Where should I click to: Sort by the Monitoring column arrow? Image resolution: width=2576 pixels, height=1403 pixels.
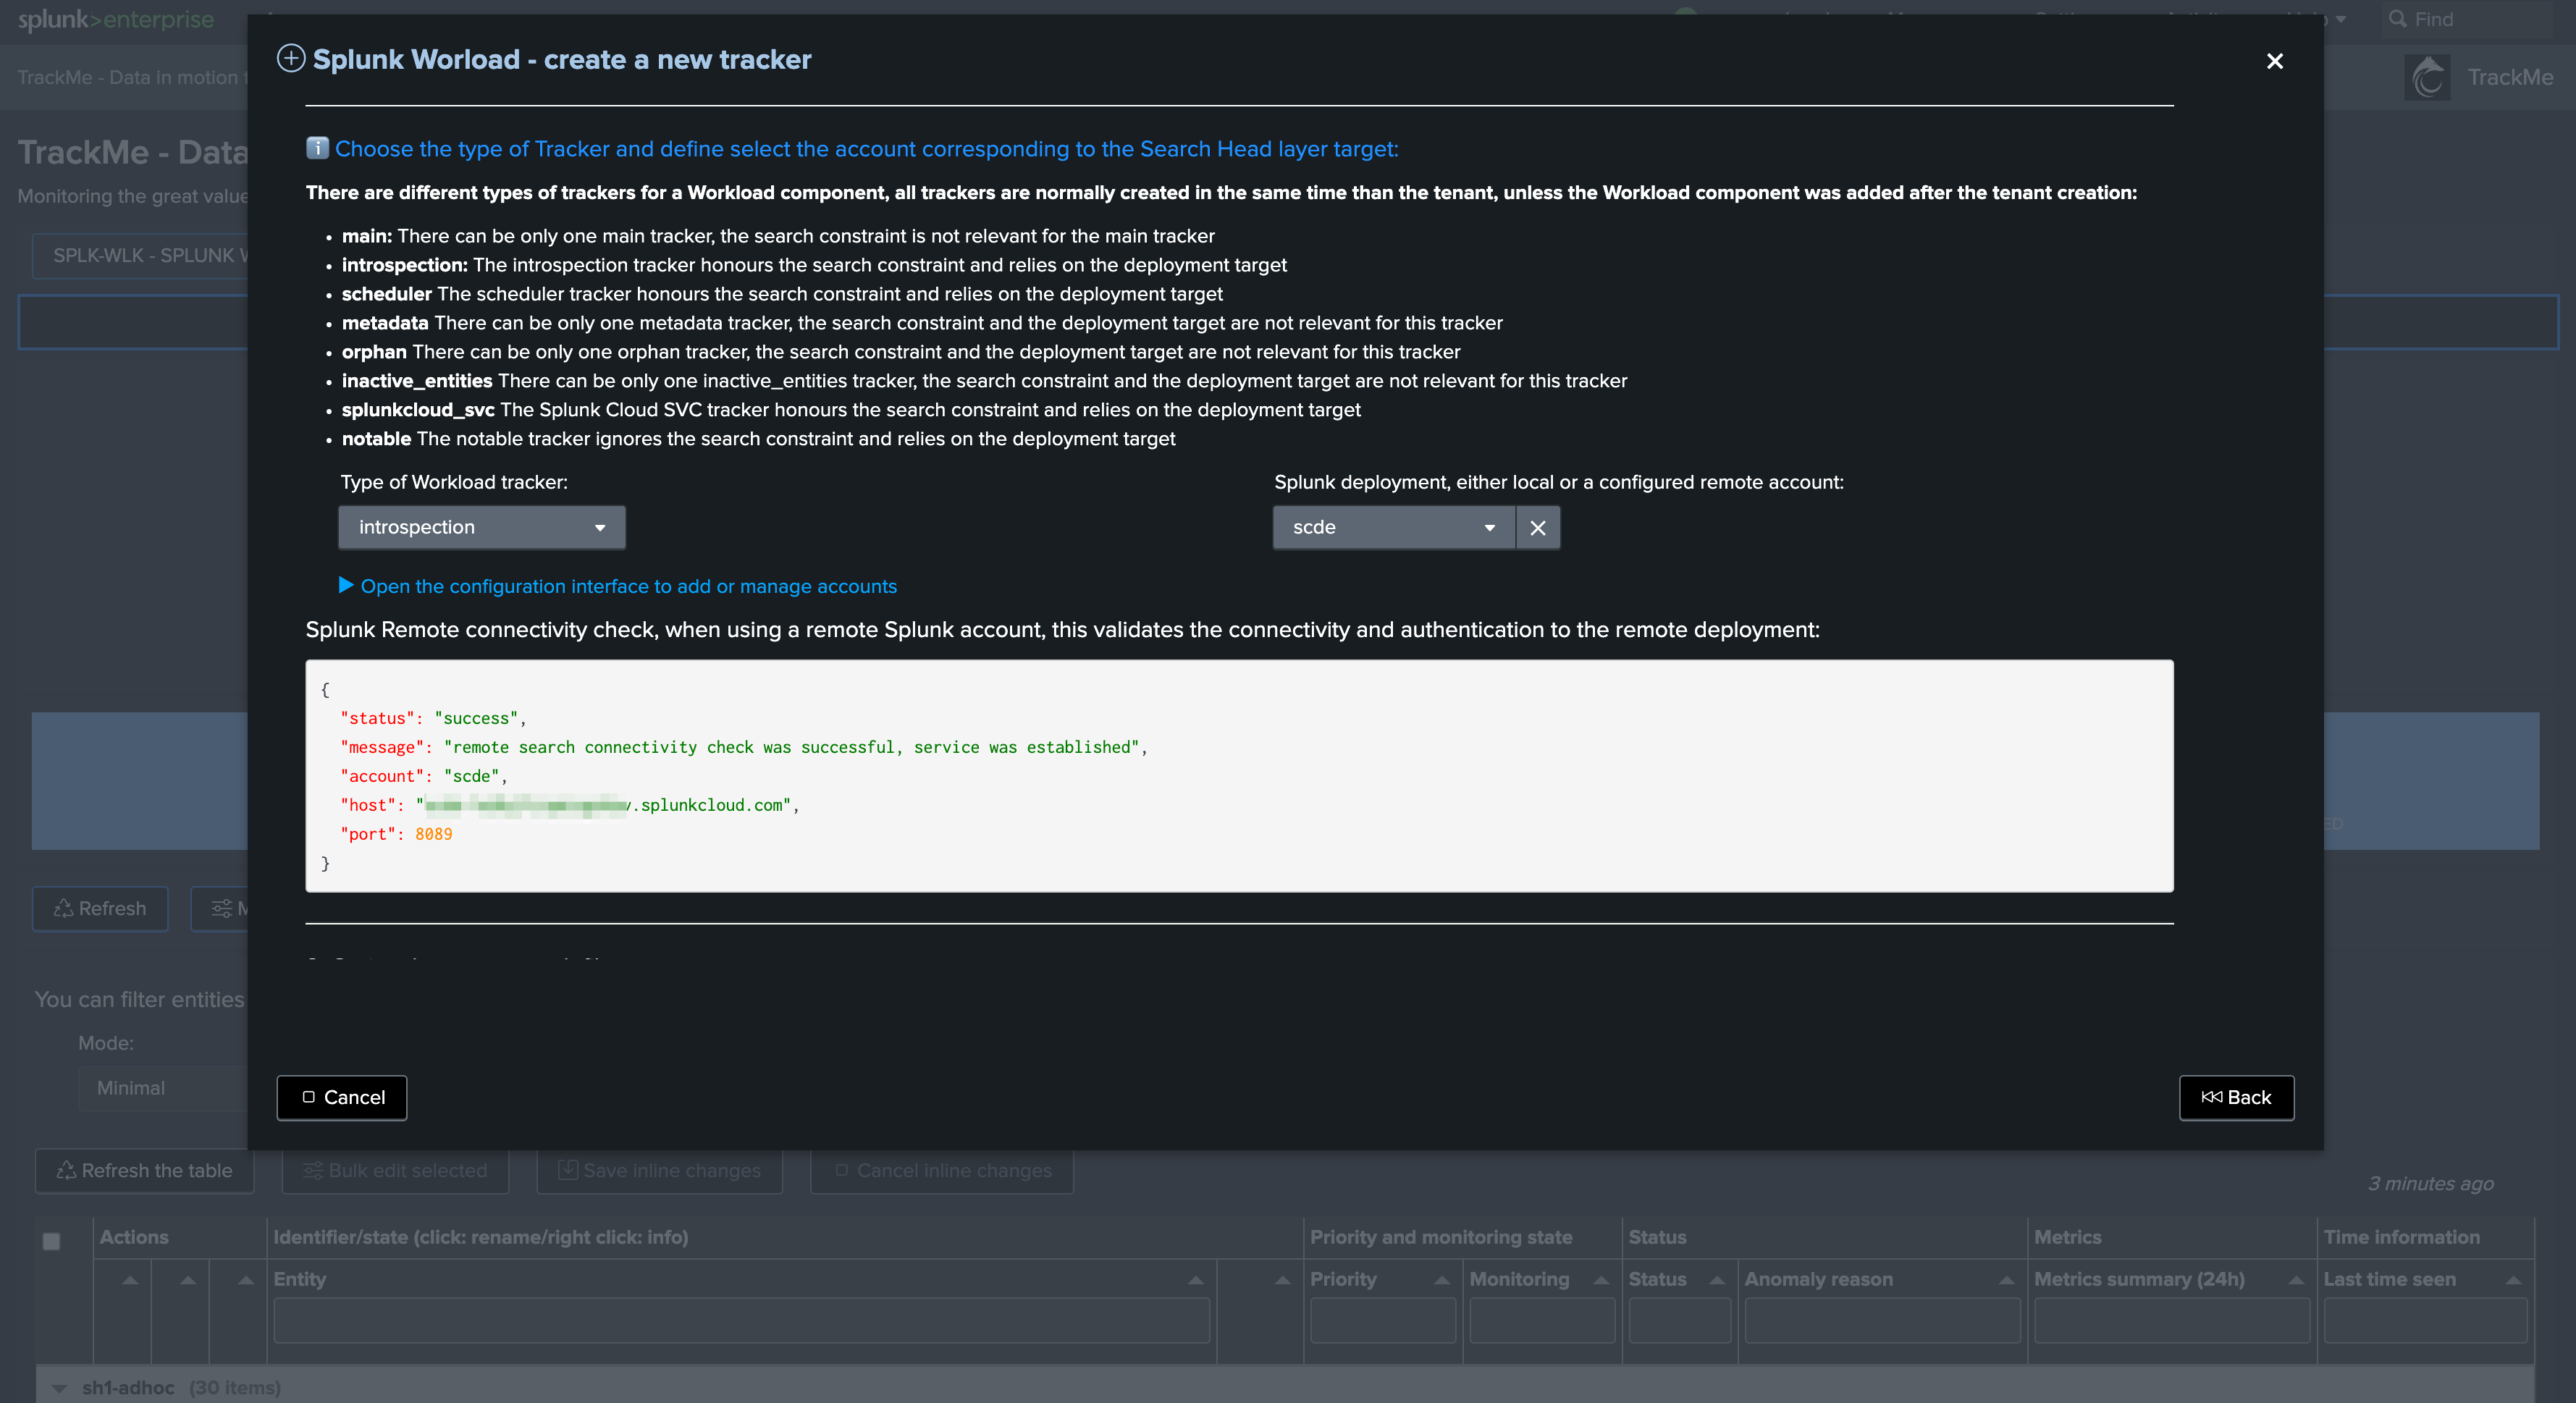coord(1601,1279)
